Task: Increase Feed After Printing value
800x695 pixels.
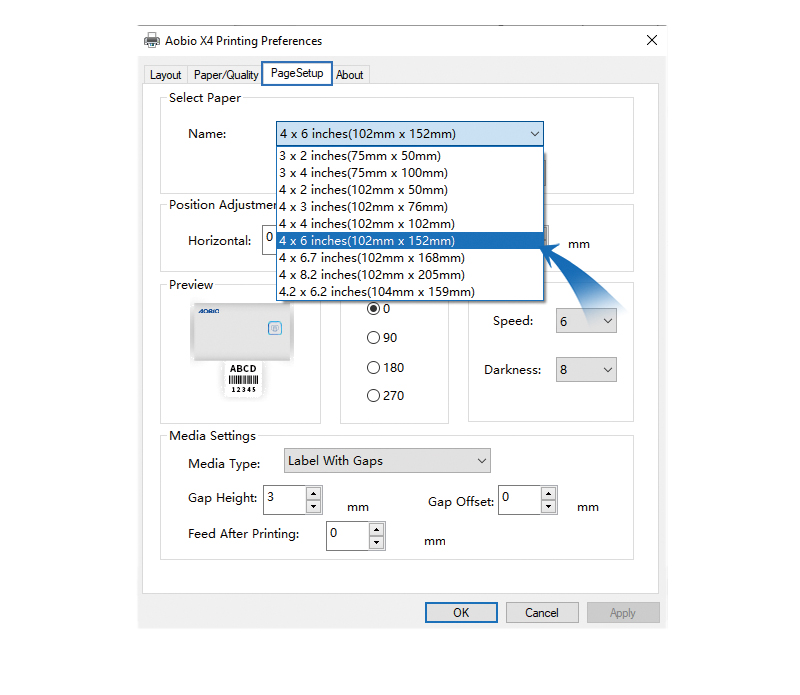Action: pos(377,529)
